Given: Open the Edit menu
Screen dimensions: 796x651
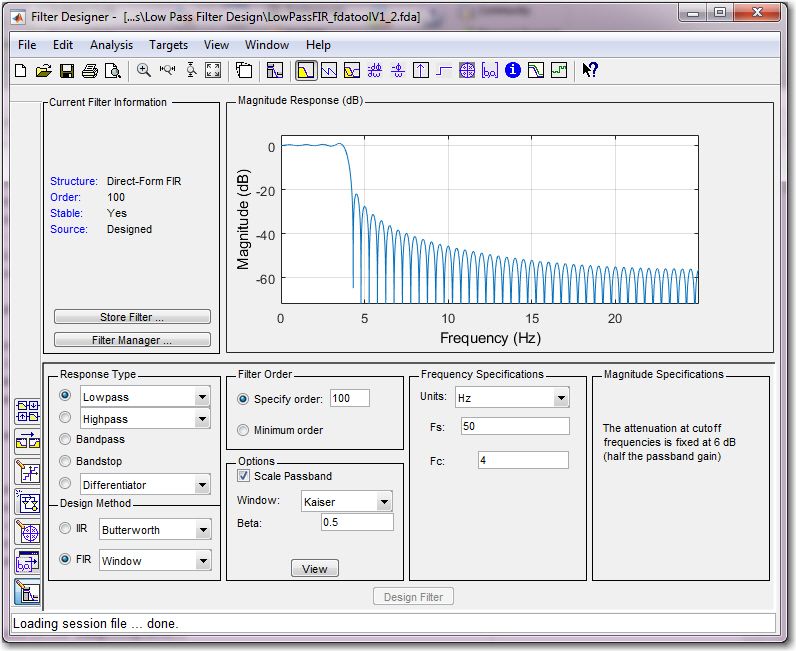Looking at the screenshot, I should (x=63, y=45).
